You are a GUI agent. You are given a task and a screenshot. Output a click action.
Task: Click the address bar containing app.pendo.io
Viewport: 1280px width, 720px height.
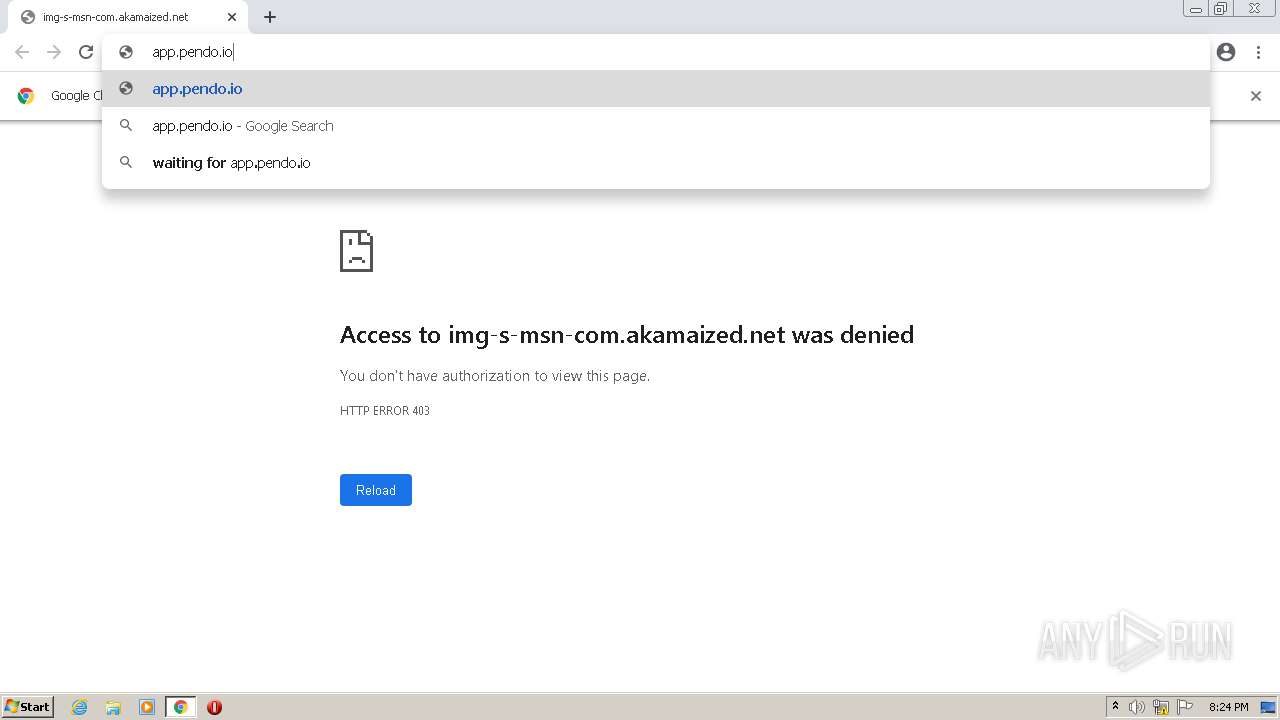pyautogui.click(x=656, y=52)
